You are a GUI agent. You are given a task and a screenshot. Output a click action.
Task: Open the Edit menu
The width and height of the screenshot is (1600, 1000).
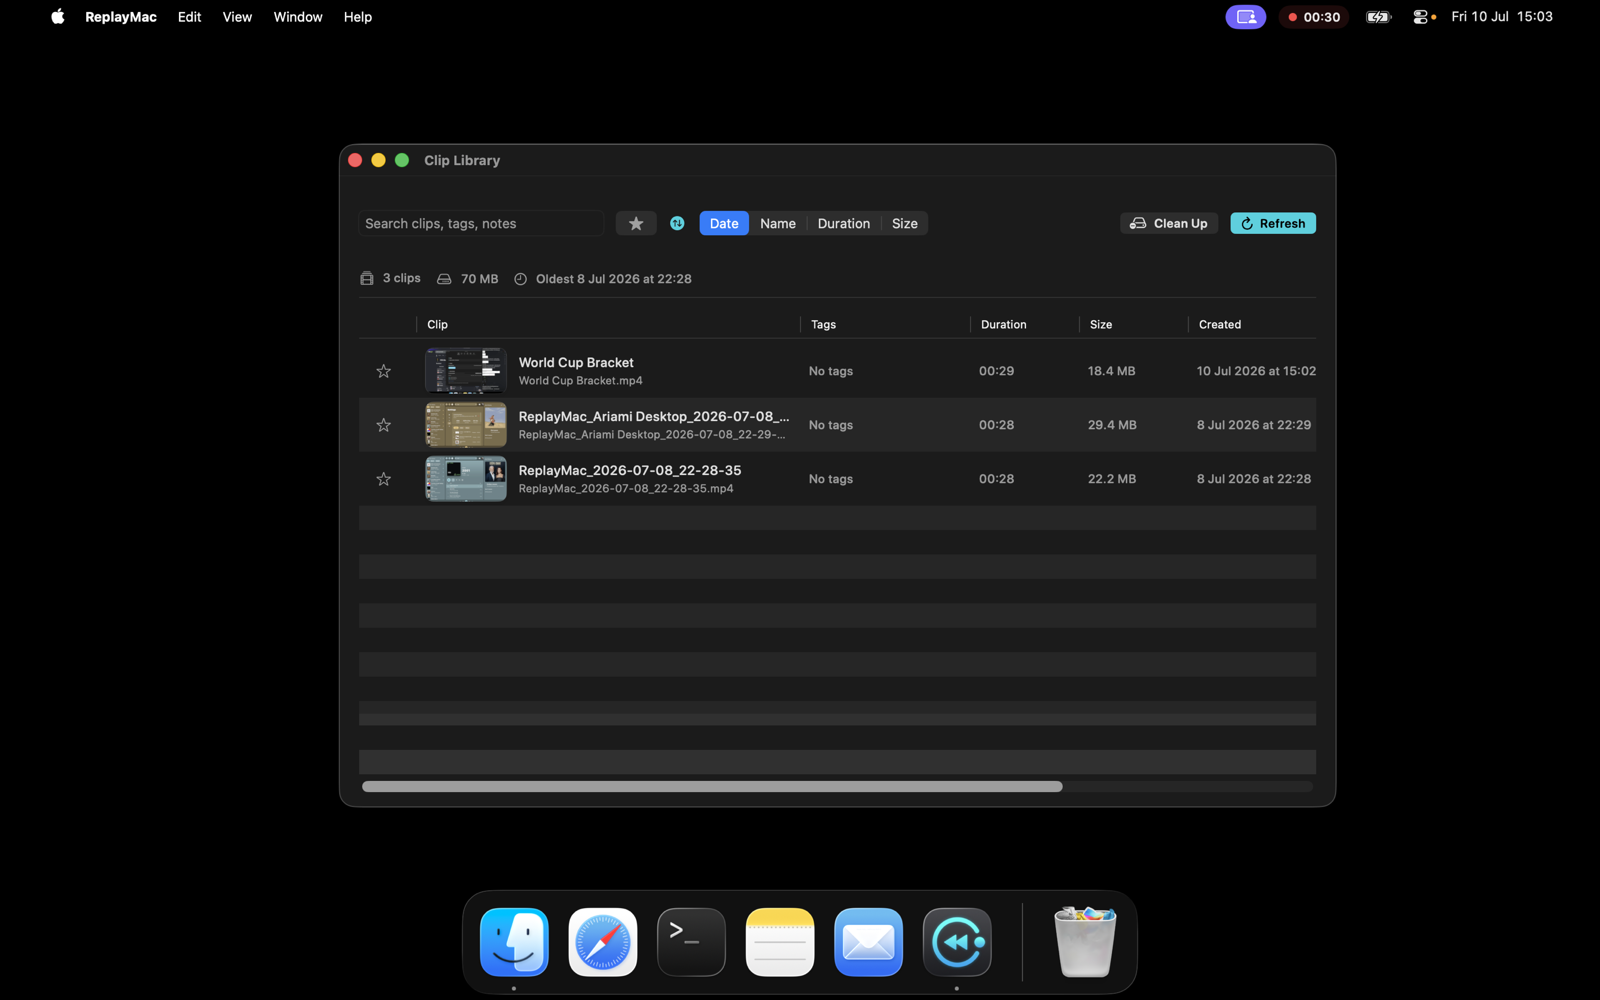[189, 17]
